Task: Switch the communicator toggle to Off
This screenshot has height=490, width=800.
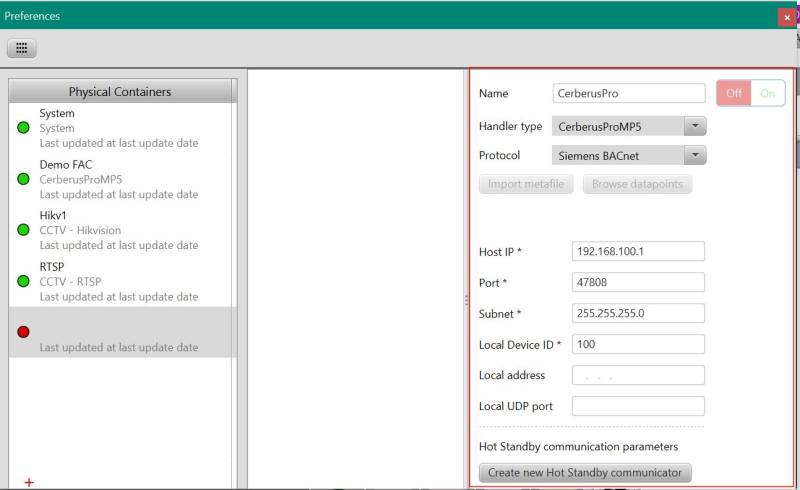Action: (734, 93)
